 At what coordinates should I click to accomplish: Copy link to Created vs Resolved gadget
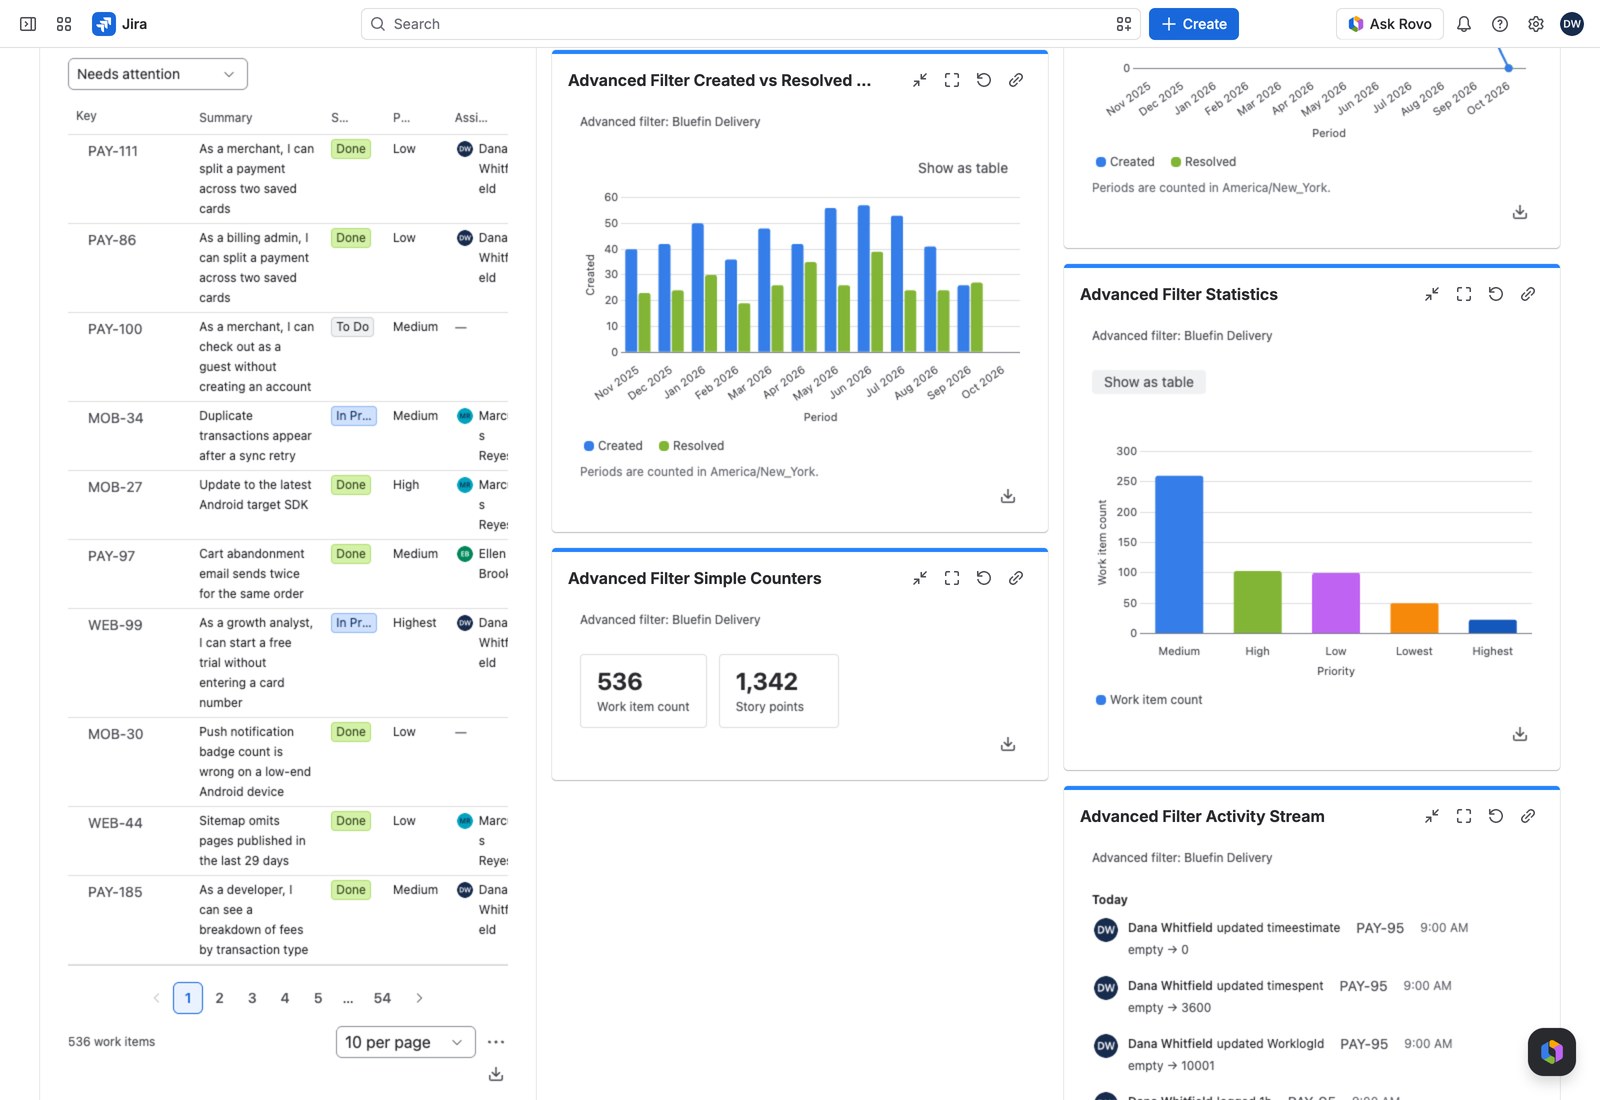click(1016, 80)
